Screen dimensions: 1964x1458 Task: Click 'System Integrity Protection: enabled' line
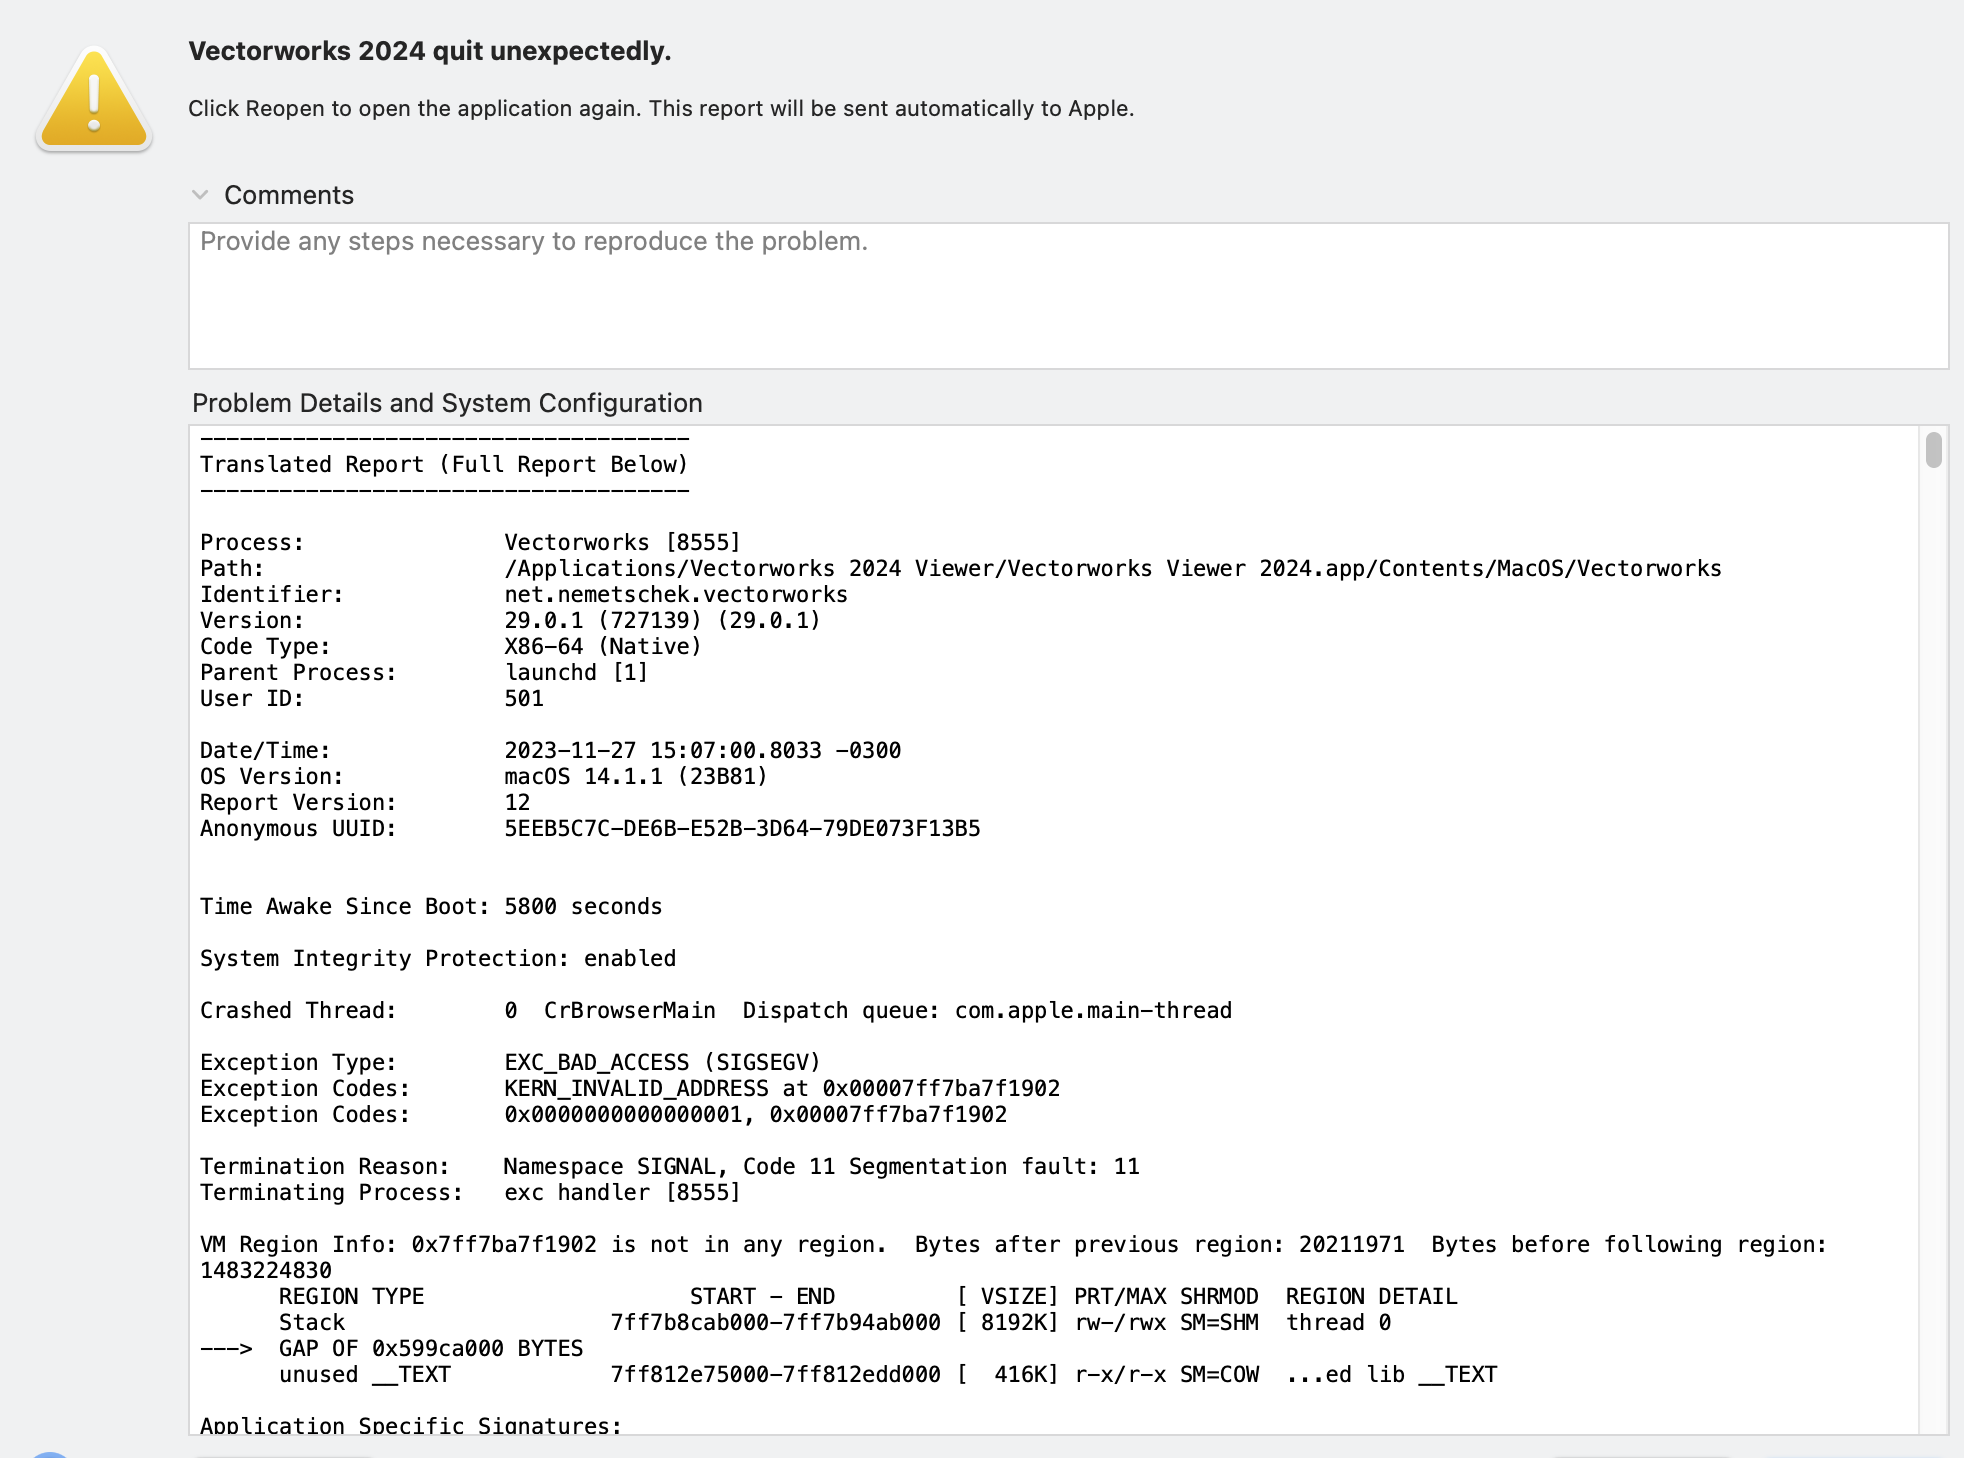click(438, 958)
